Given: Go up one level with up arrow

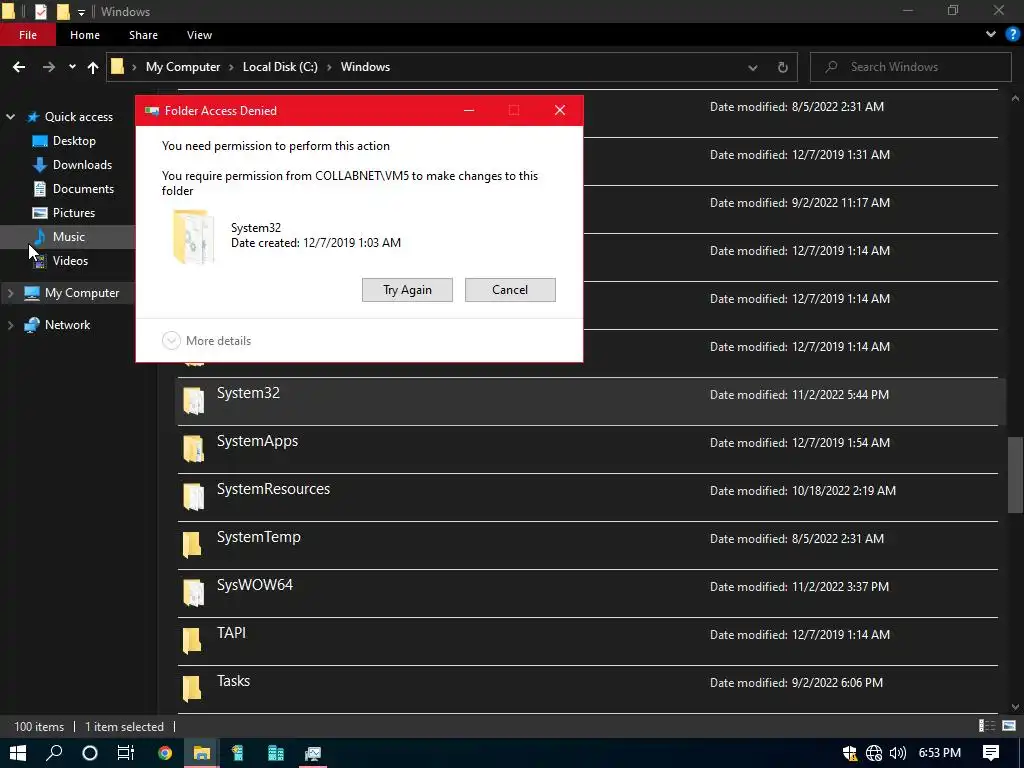Looking at the screenshot, I should click(93, 67).
